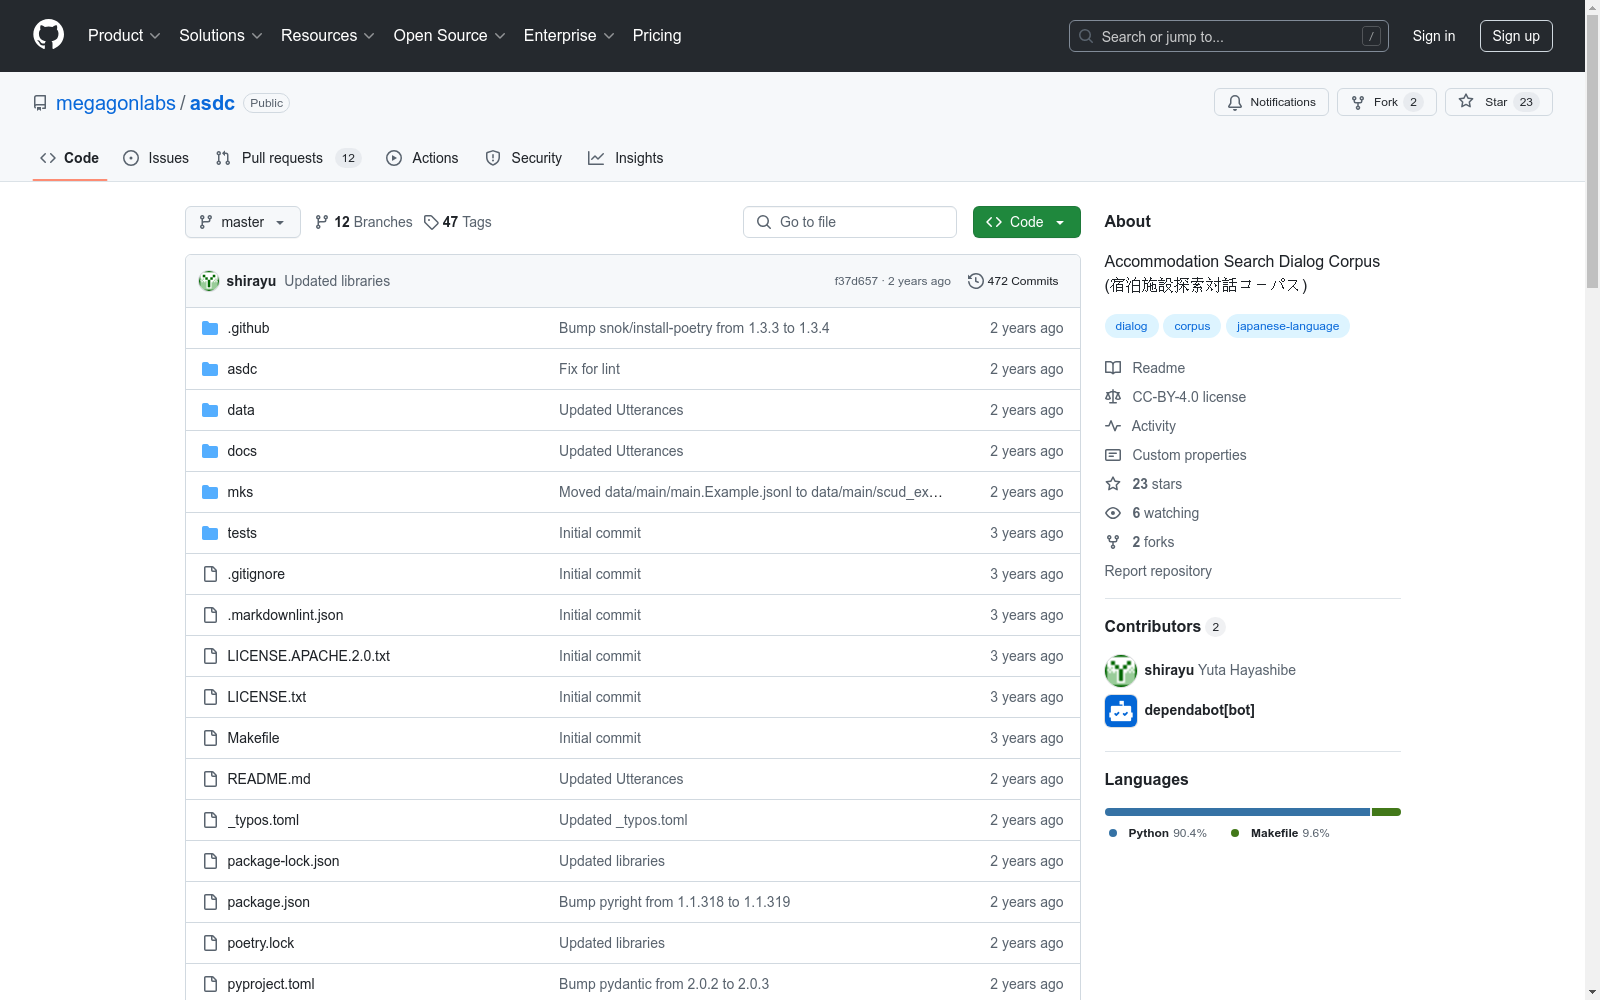Click the docs folder icon
1600x1000 pixels.
(x=210, y=451)
